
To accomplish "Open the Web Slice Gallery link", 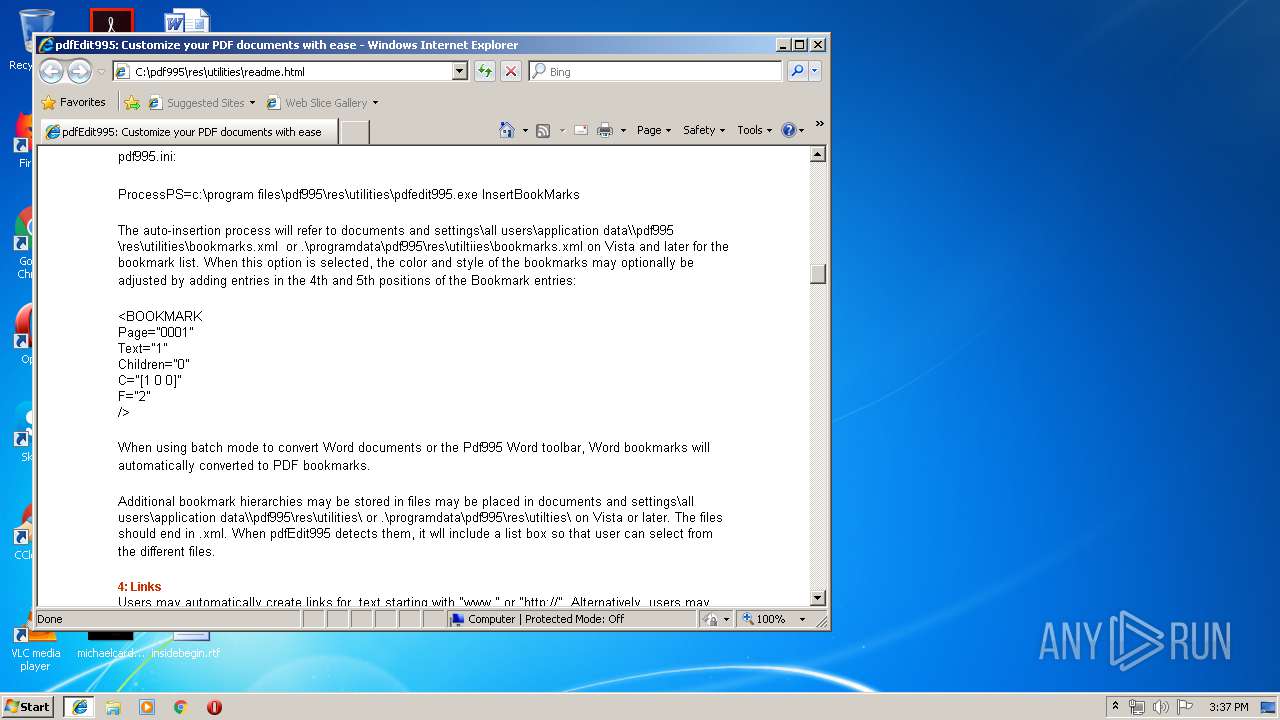I will pyautogui.click(x=317, y=102).
